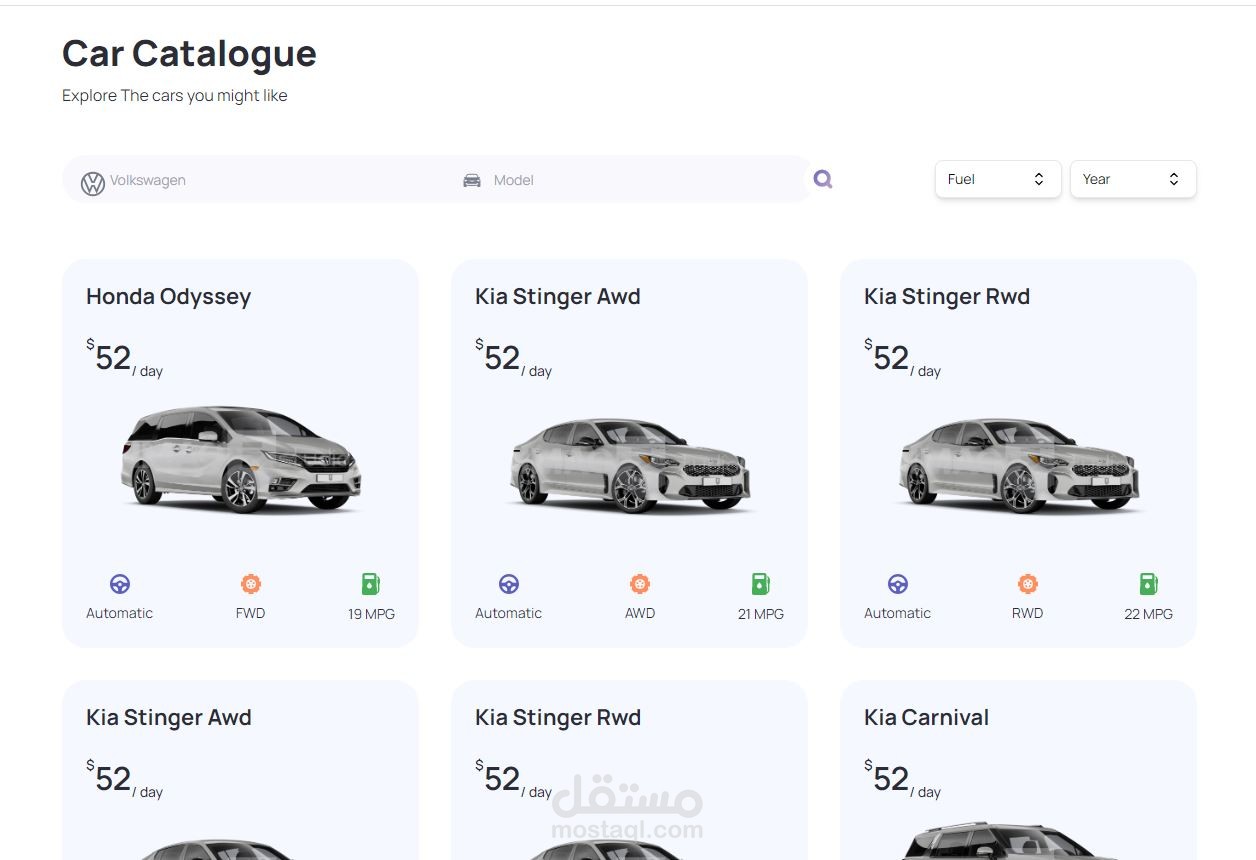
Task: Select top-row Kia Stinger Rwd car image
Action: click(1018, 465)
